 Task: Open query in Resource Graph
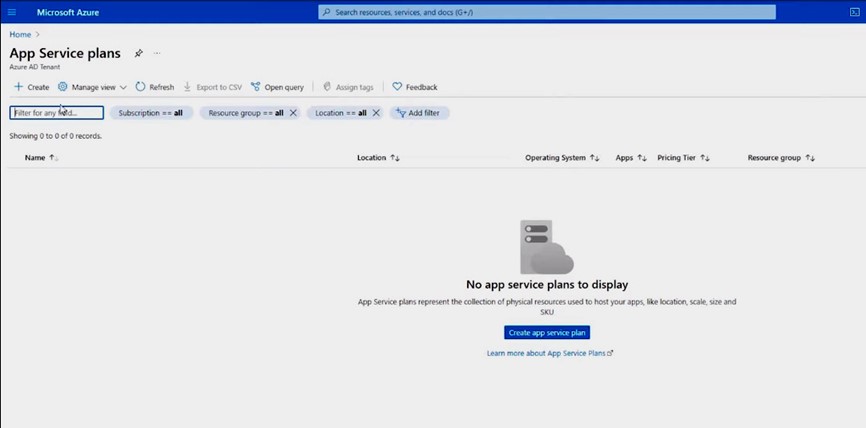click(277, 87)
